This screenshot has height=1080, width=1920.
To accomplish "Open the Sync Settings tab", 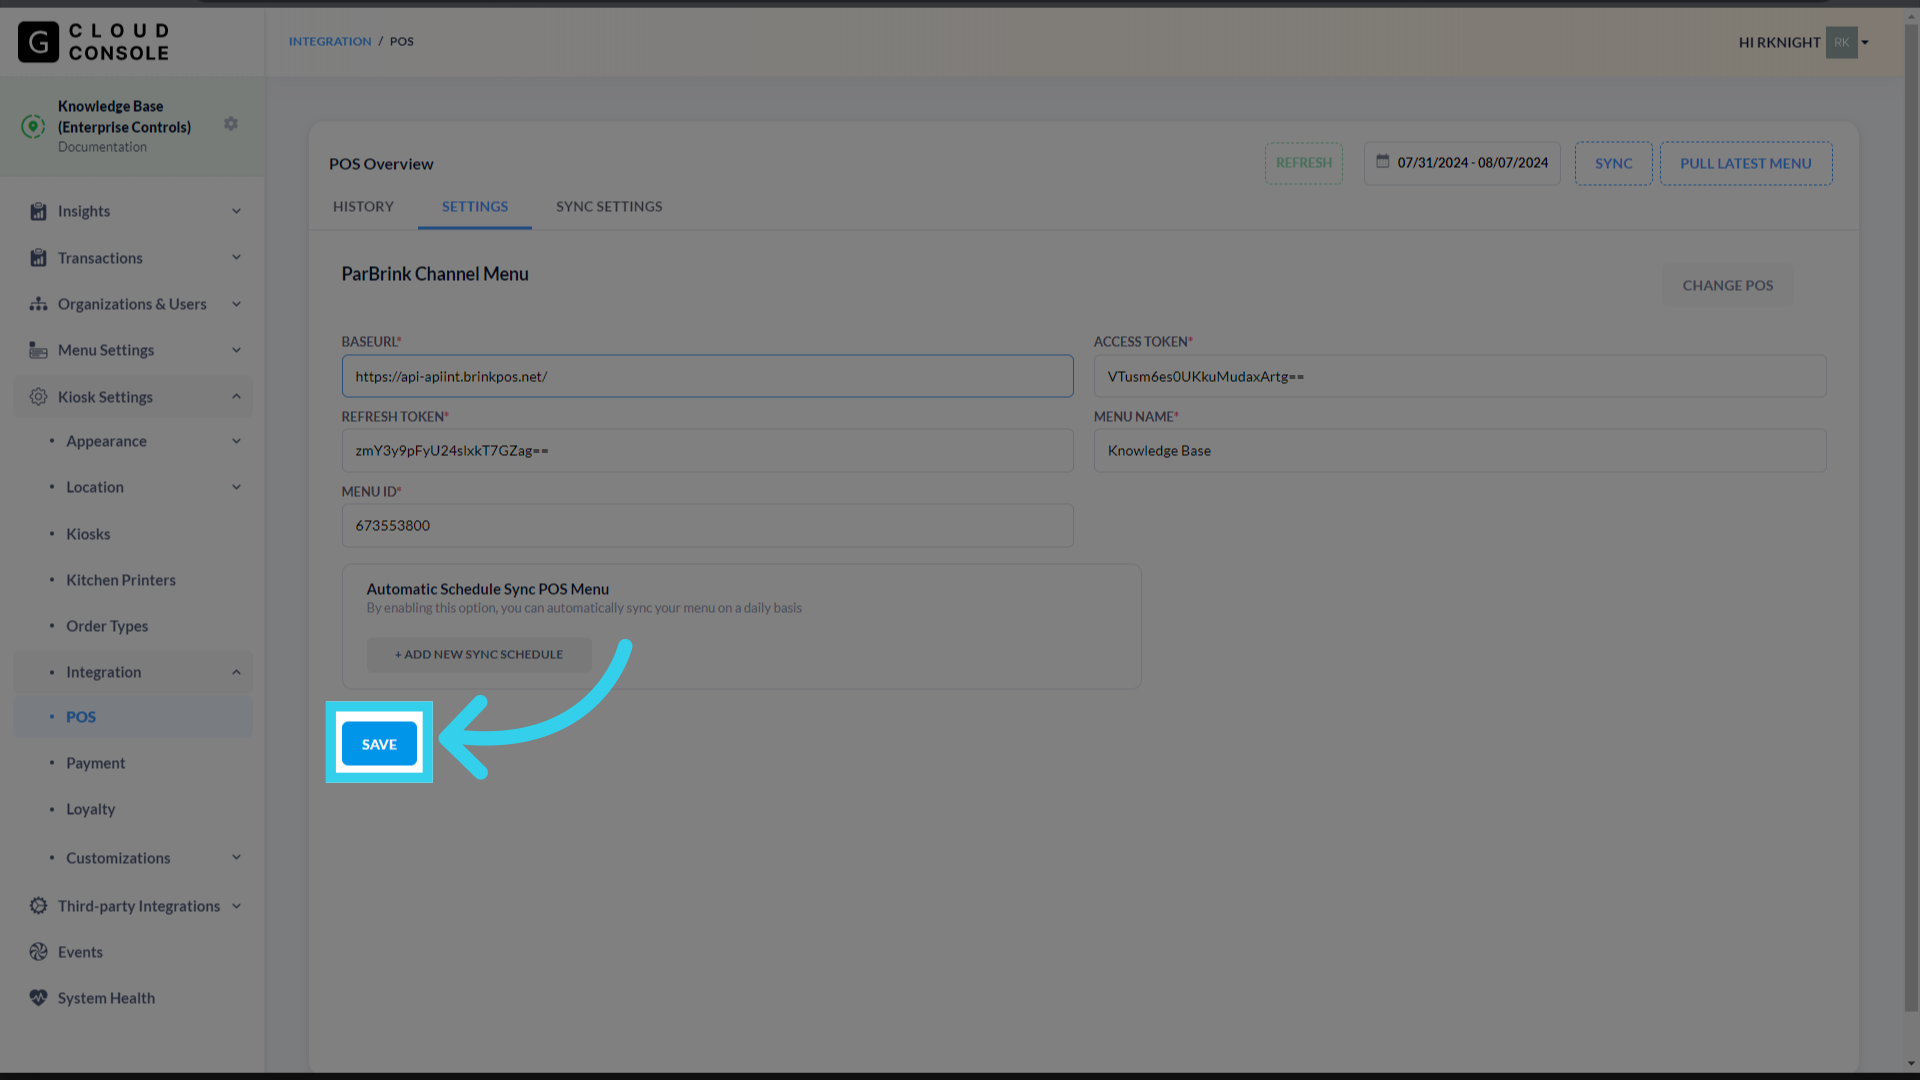I will (609, 206).
